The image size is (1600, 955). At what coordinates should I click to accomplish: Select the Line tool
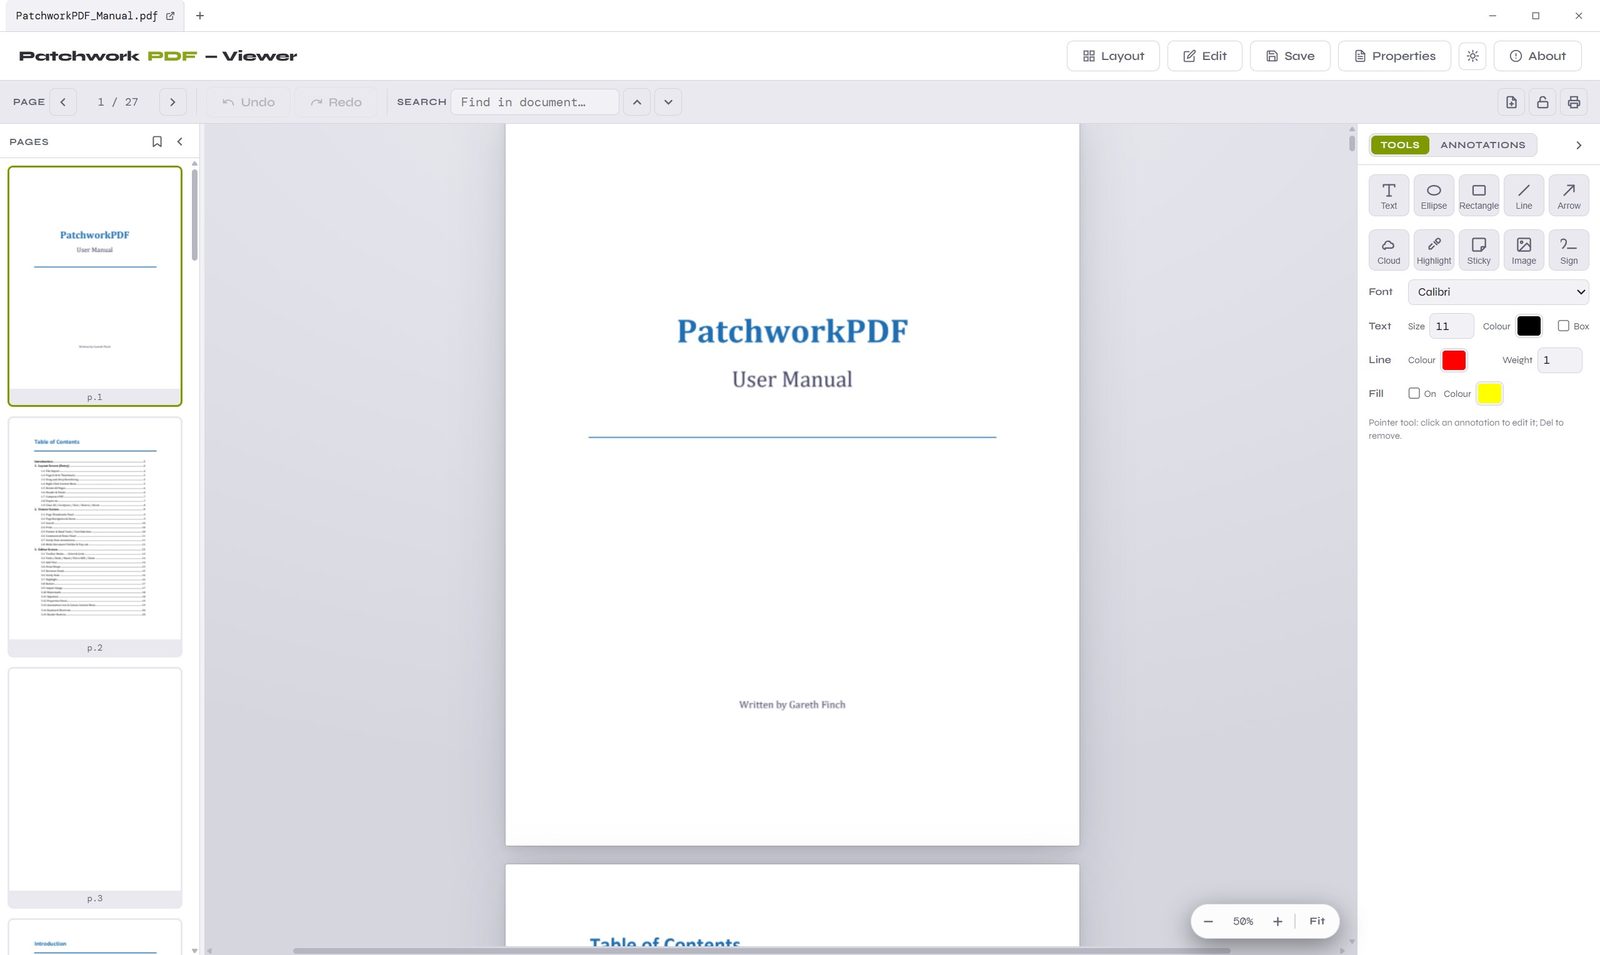tap(1524, 195)
